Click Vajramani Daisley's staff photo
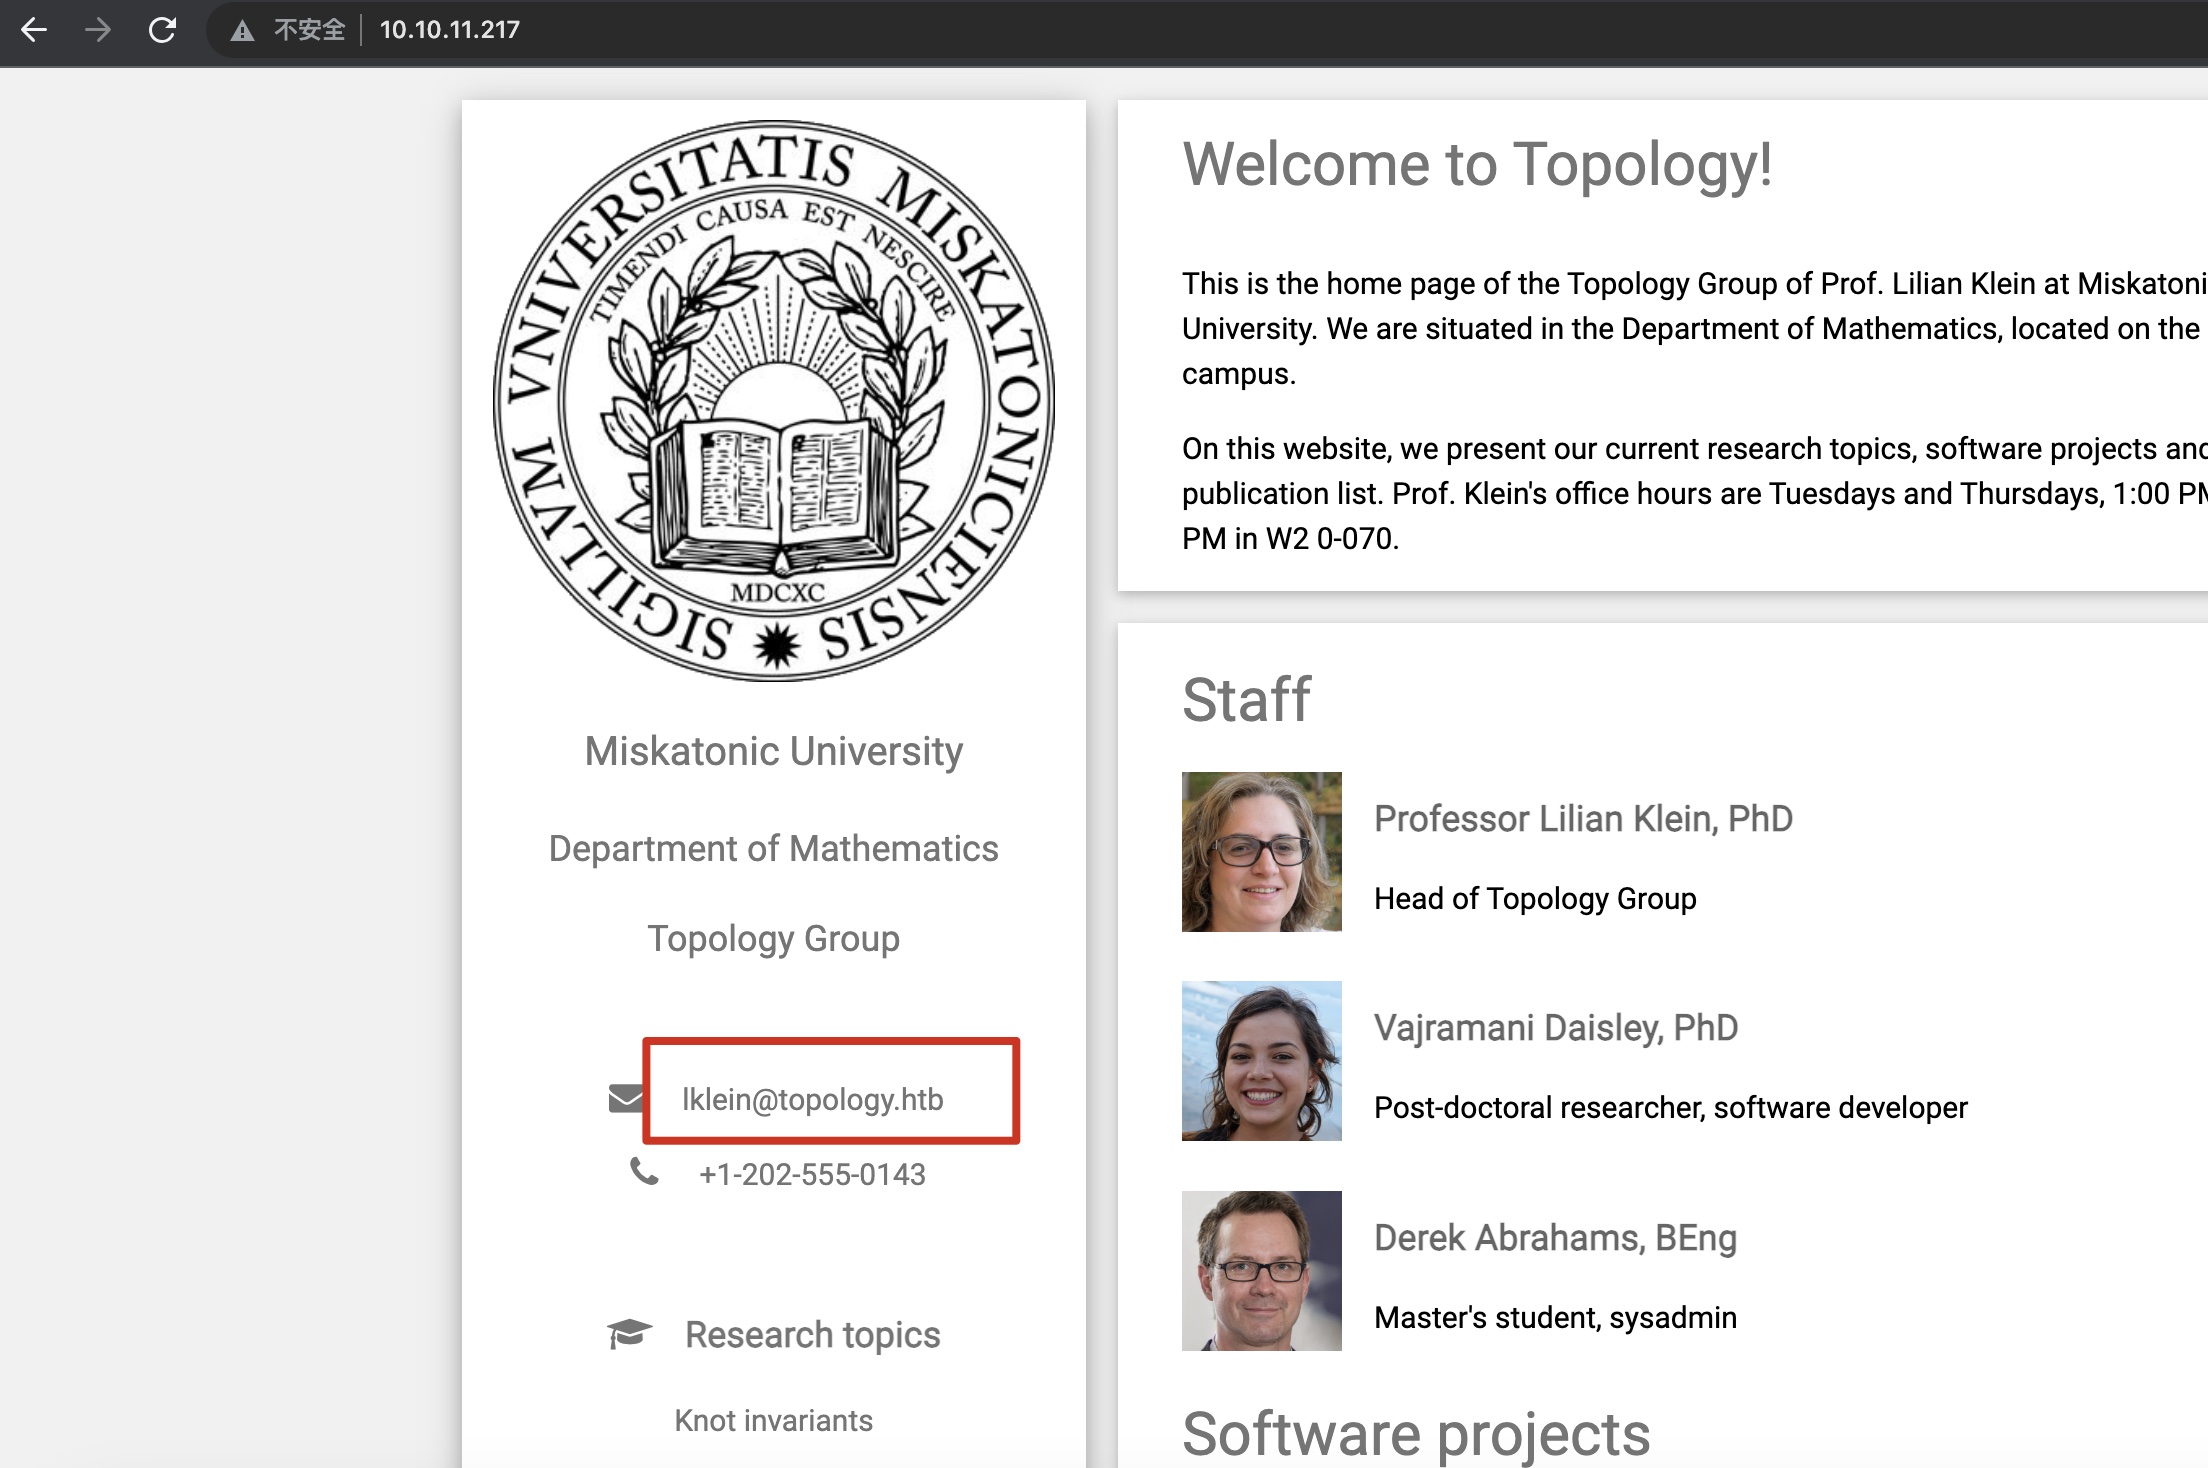Viewport: 2208px width, 1468px height. click(1261, 1060)
